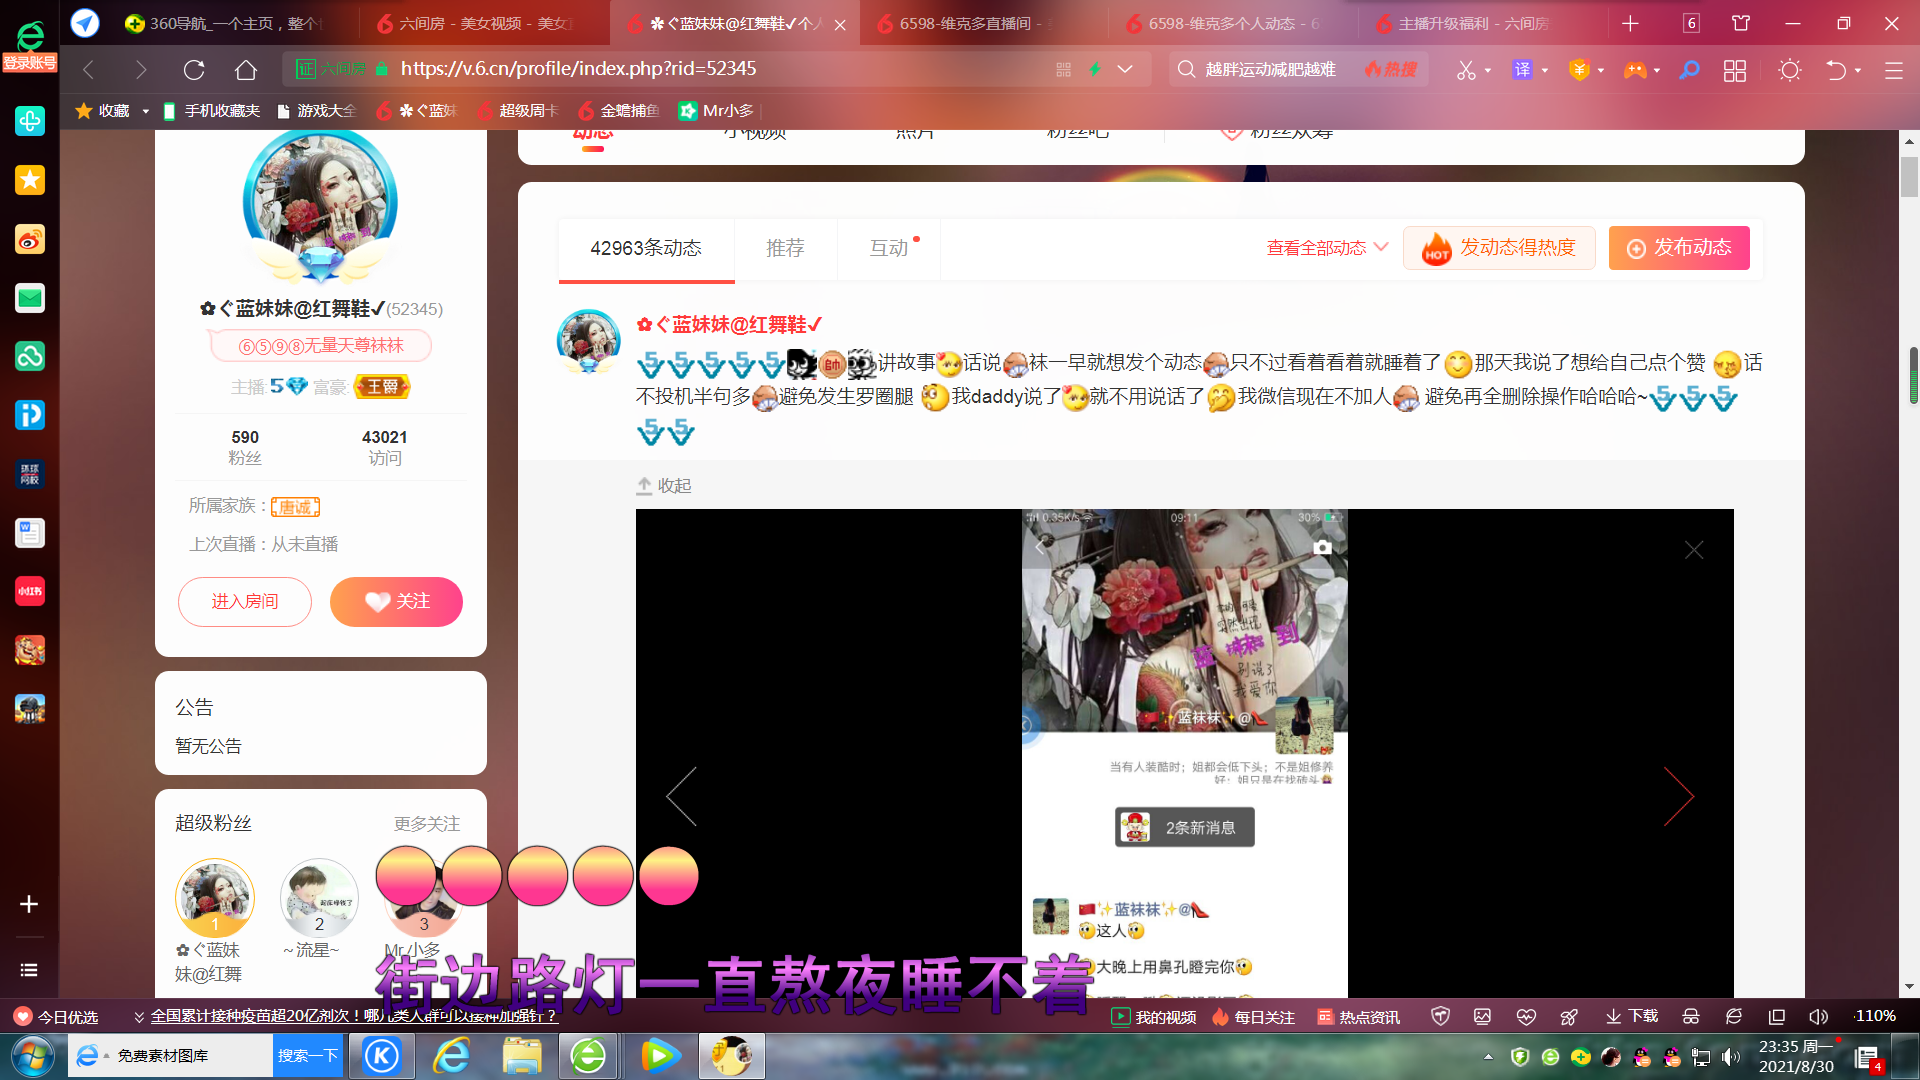Open a new browser tab
This screenshot has width=1920, height=1080.
click(1630, 23)
